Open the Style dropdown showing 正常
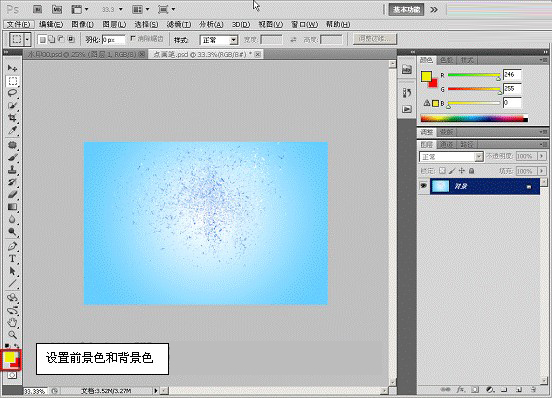This screenshot has height=398, width=552. pyautogui.click(x=219, y=40)
